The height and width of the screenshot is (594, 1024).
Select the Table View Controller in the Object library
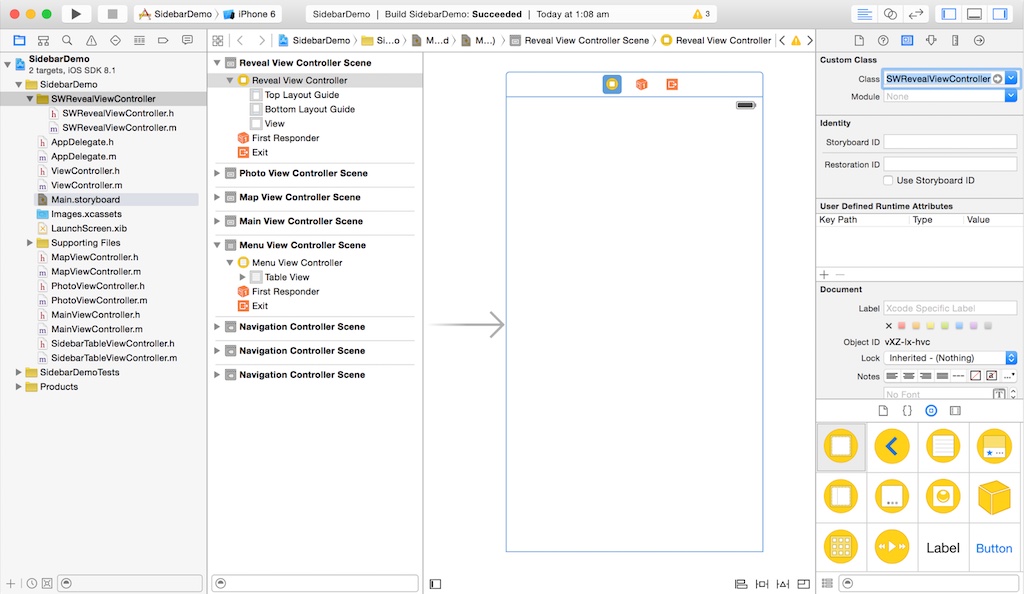943,447
